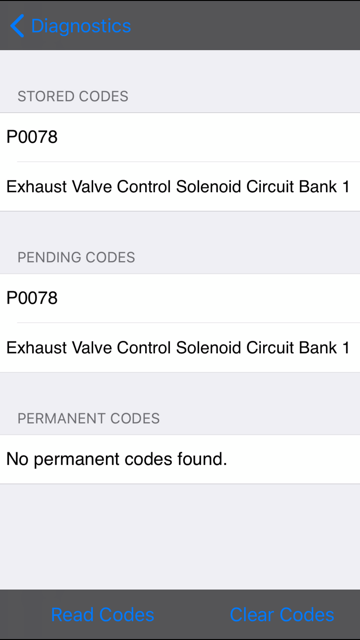The image size is (360, 640).
Task: Select the P0078 row under Pending Codes
Action: tap(180, 298)
